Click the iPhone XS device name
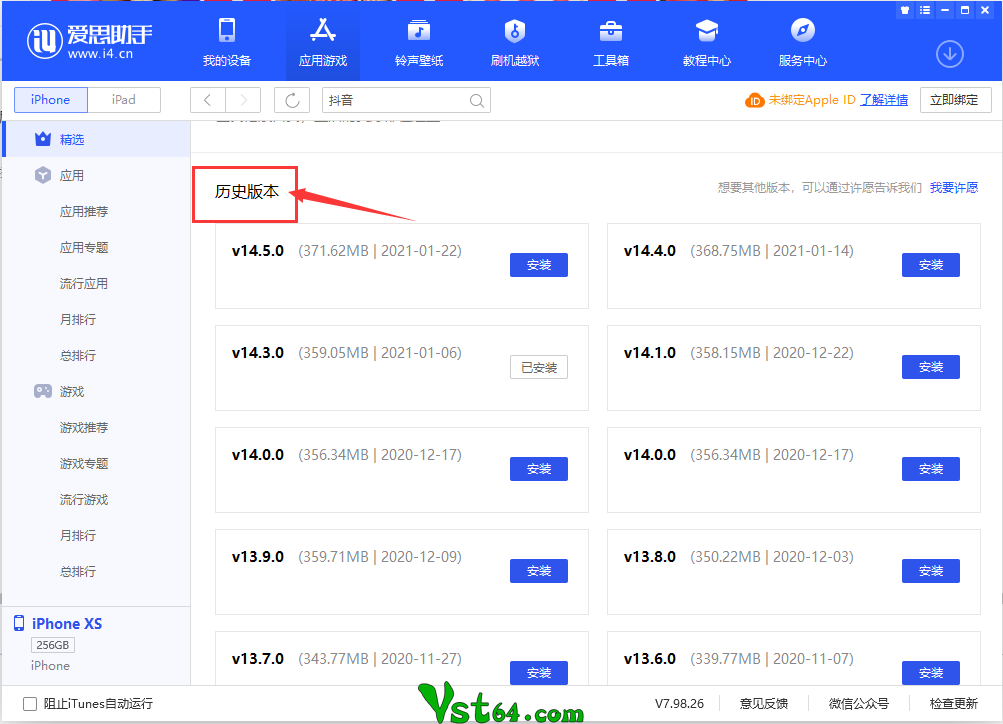Viewport: 1003px width, 724px height. 67,624
